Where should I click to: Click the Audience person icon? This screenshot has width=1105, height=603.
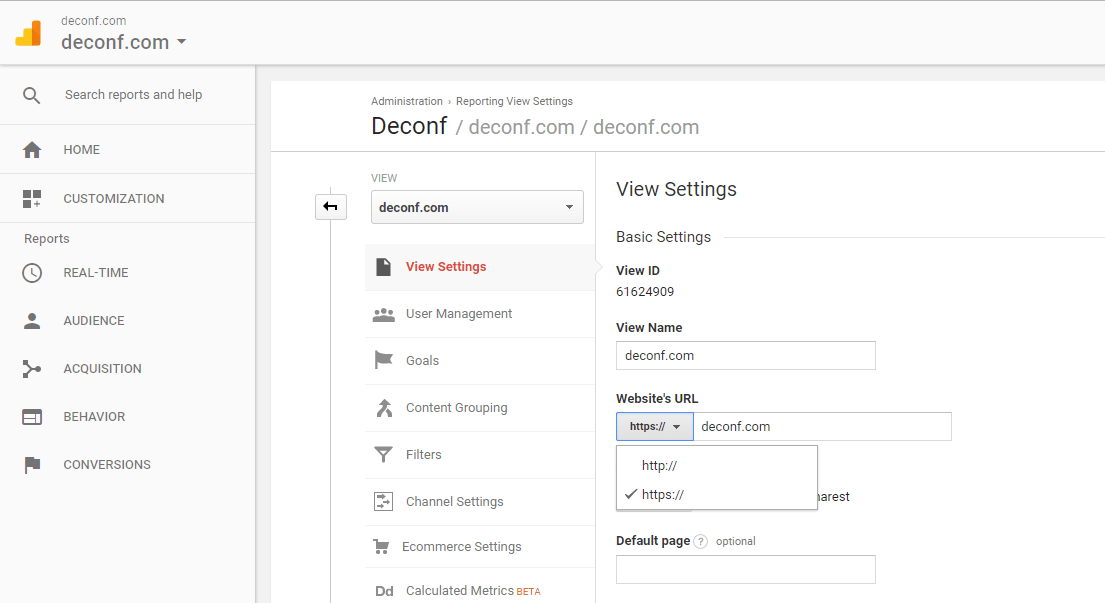click(32, 321)
